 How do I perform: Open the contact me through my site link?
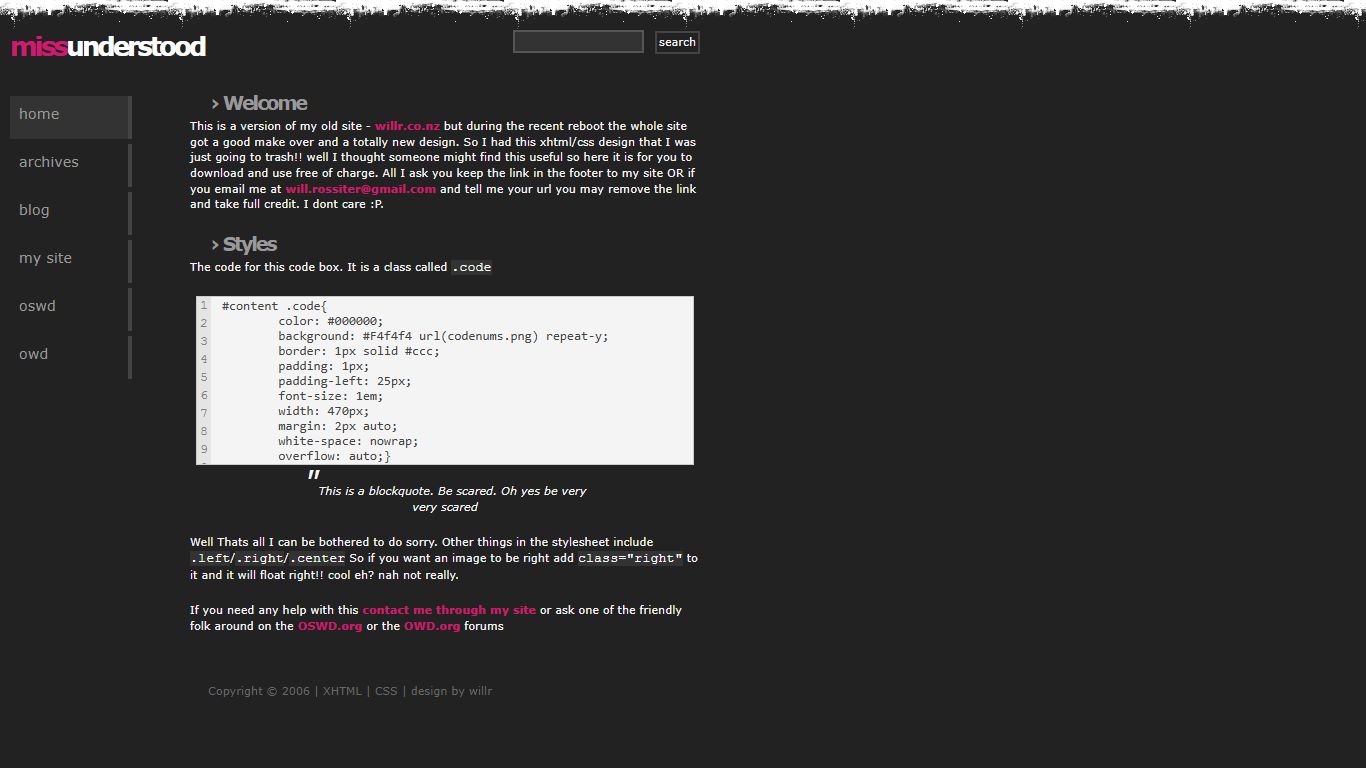[x=449, y=610]
